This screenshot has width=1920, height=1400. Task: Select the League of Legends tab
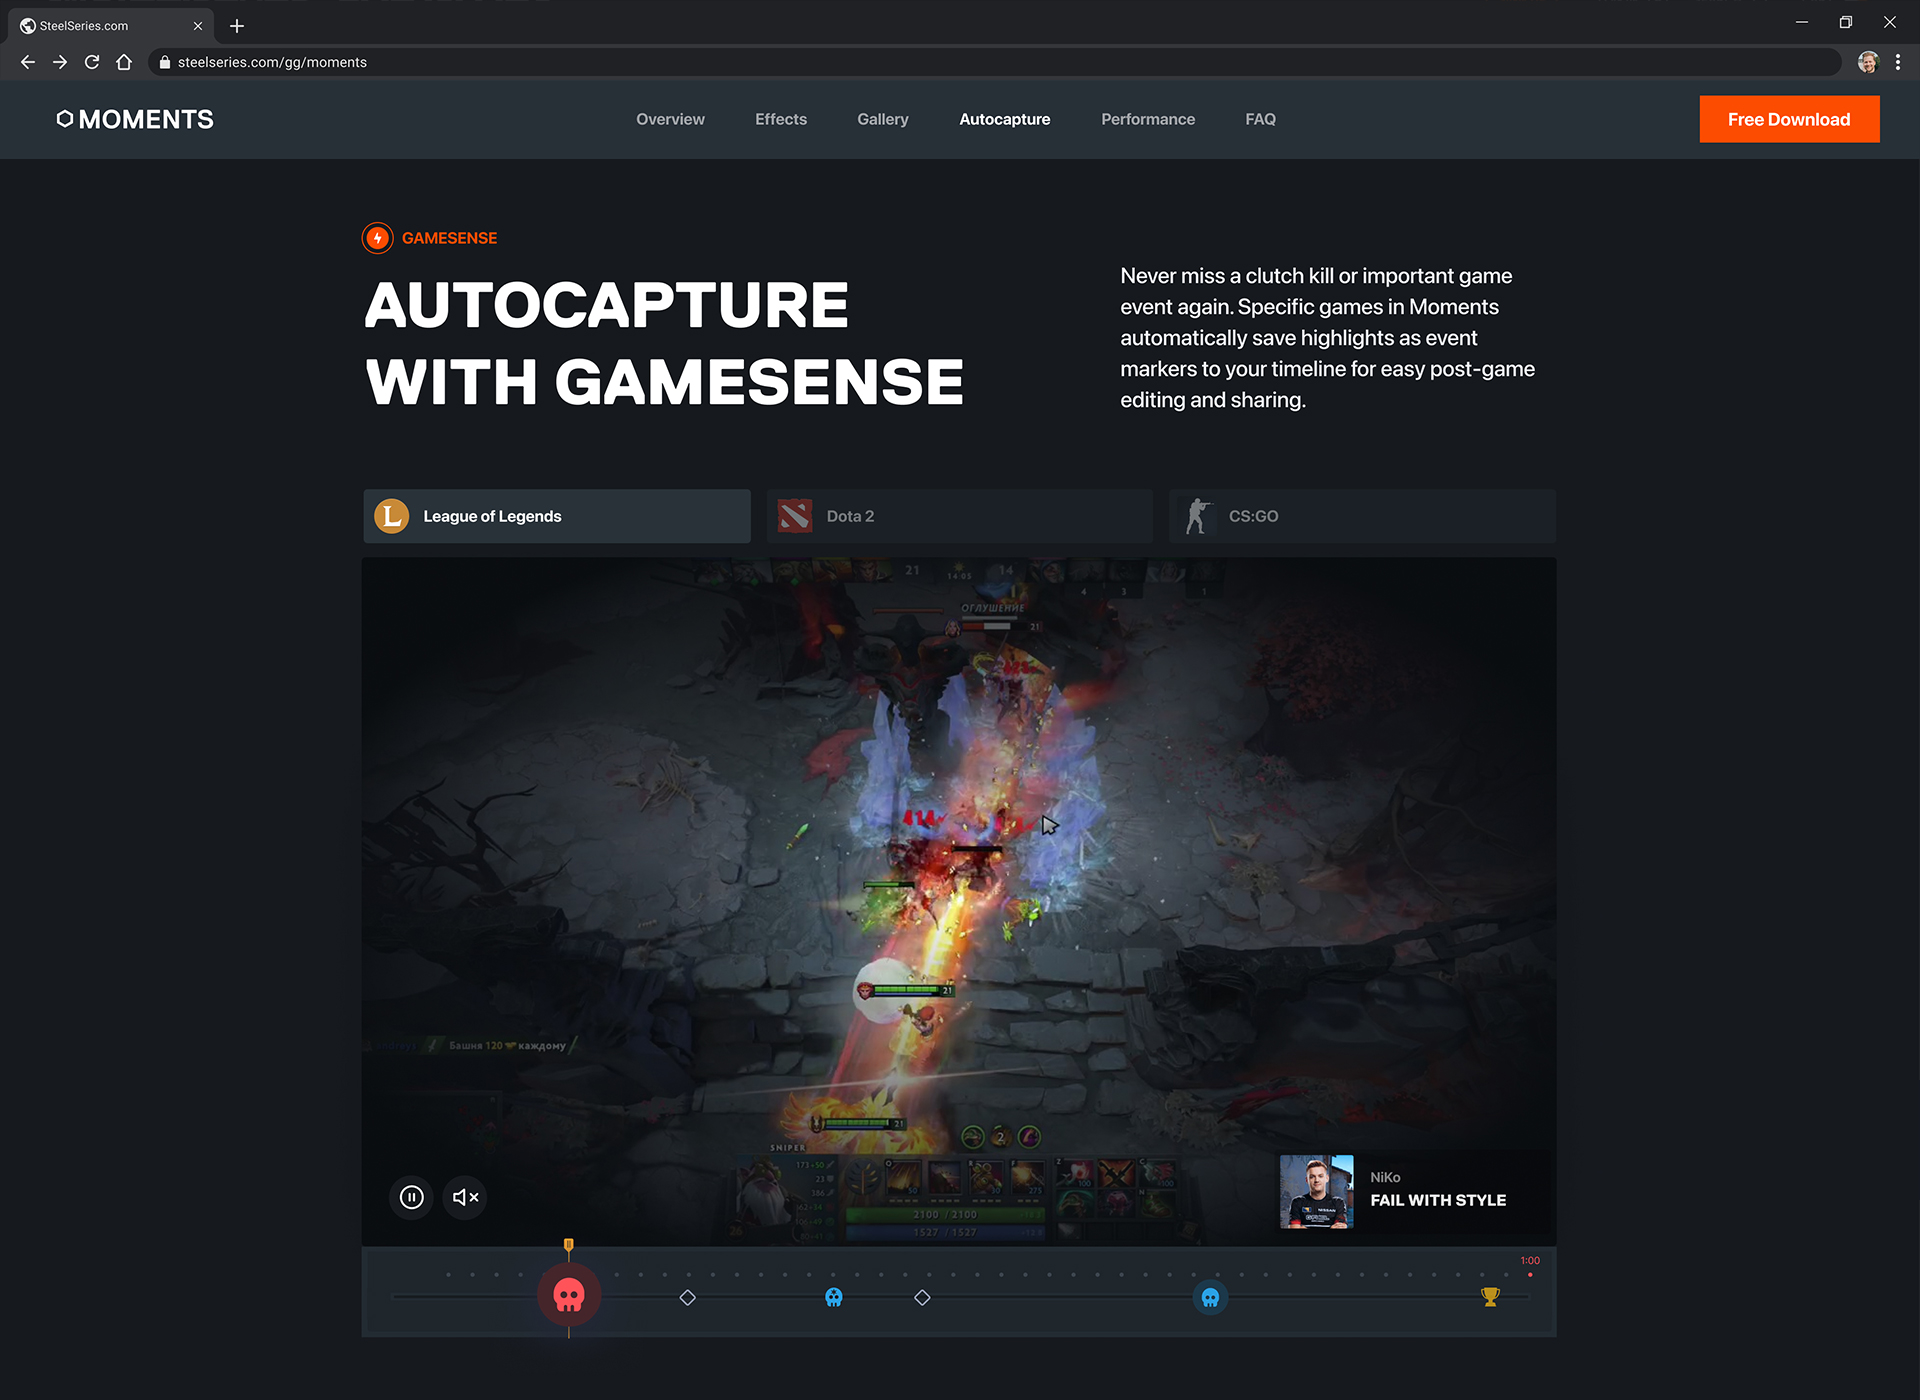click(556, 516)
